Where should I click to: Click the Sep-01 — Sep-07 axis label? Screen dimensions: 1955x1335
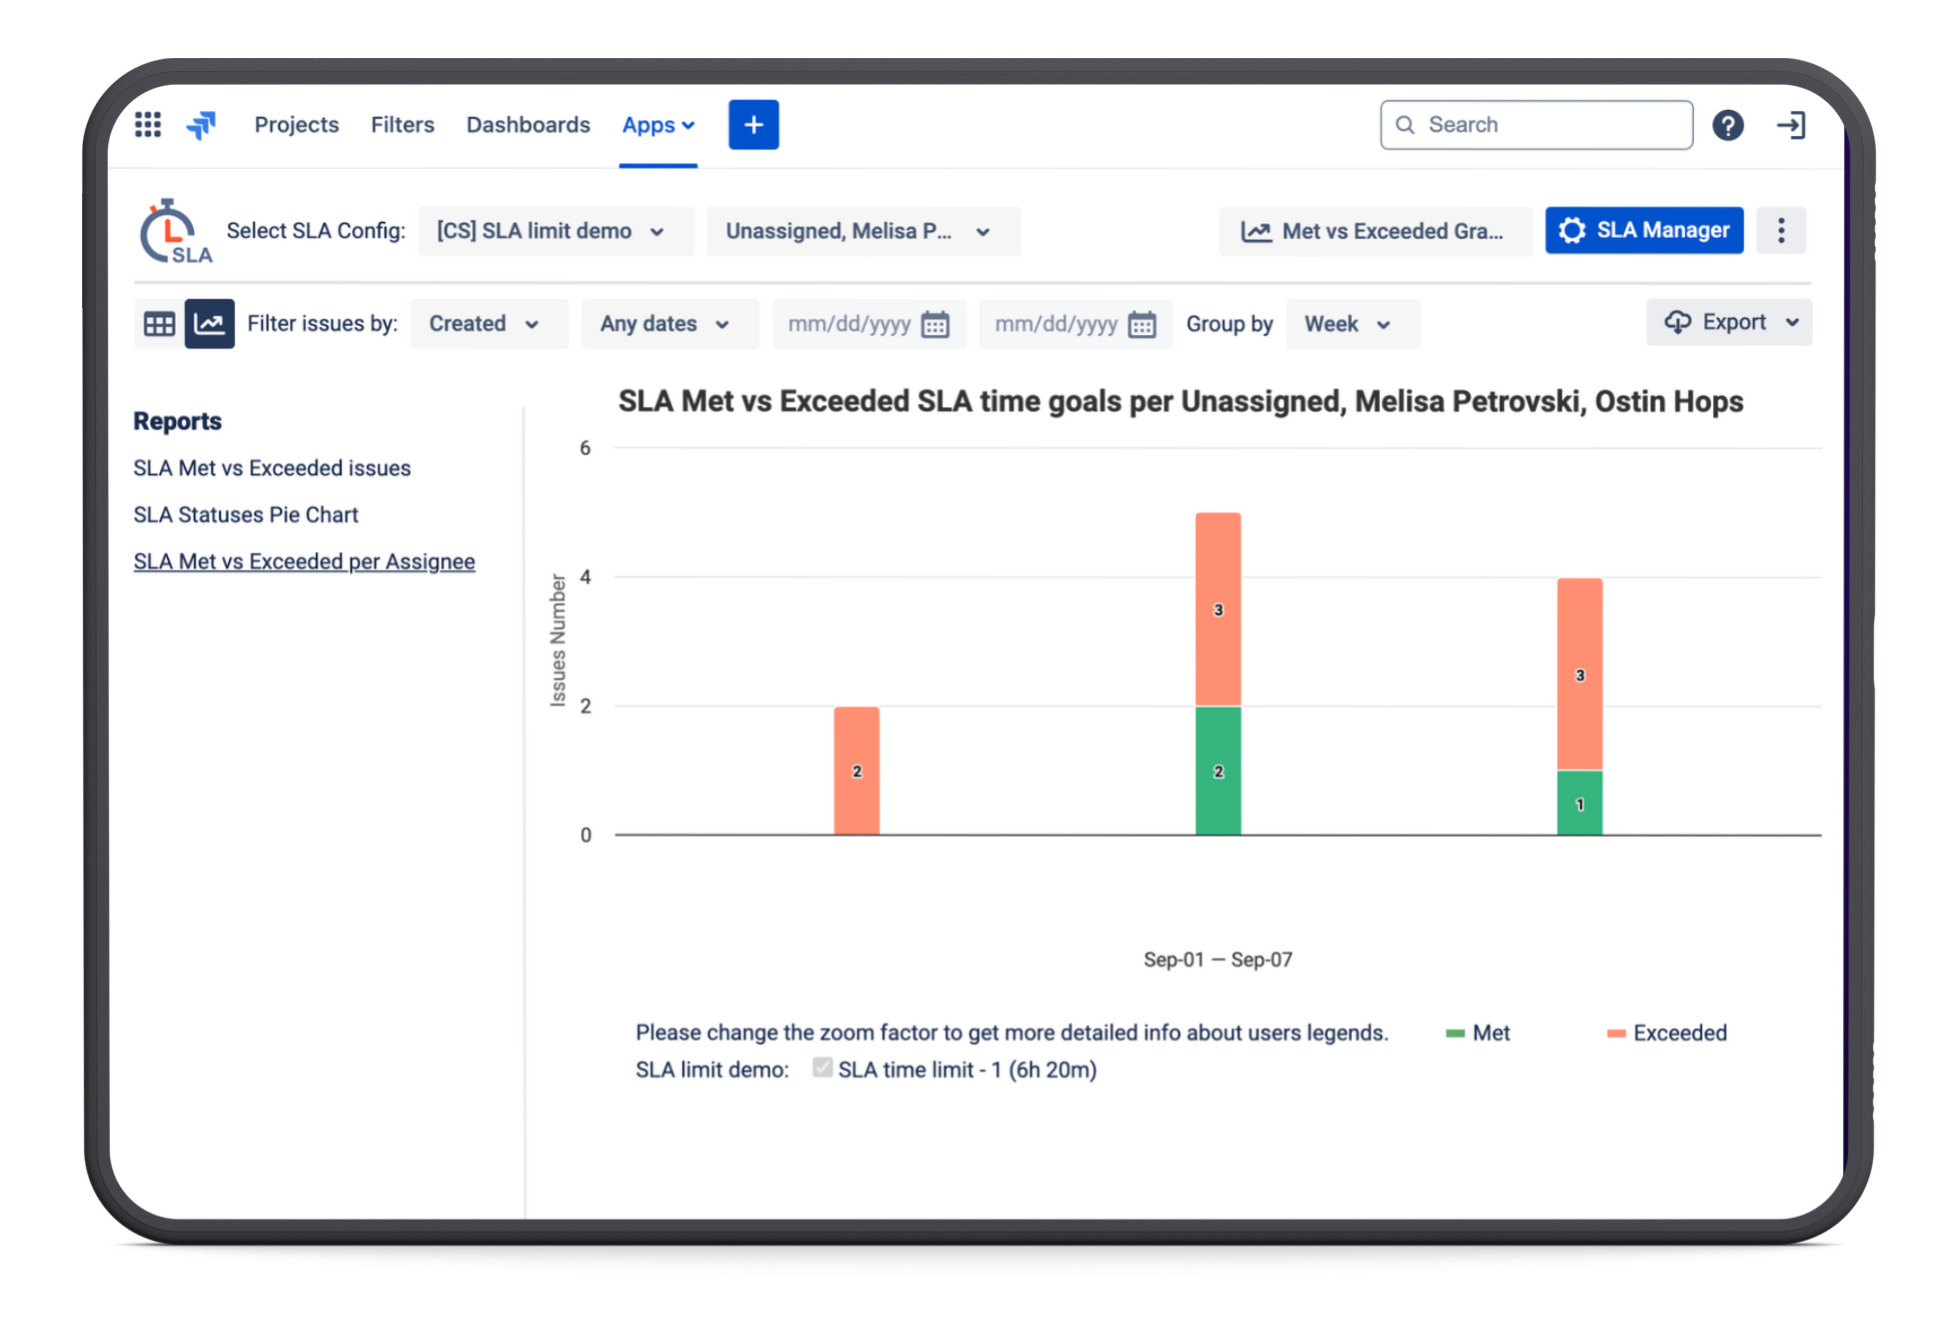[x=1218, y=960]
